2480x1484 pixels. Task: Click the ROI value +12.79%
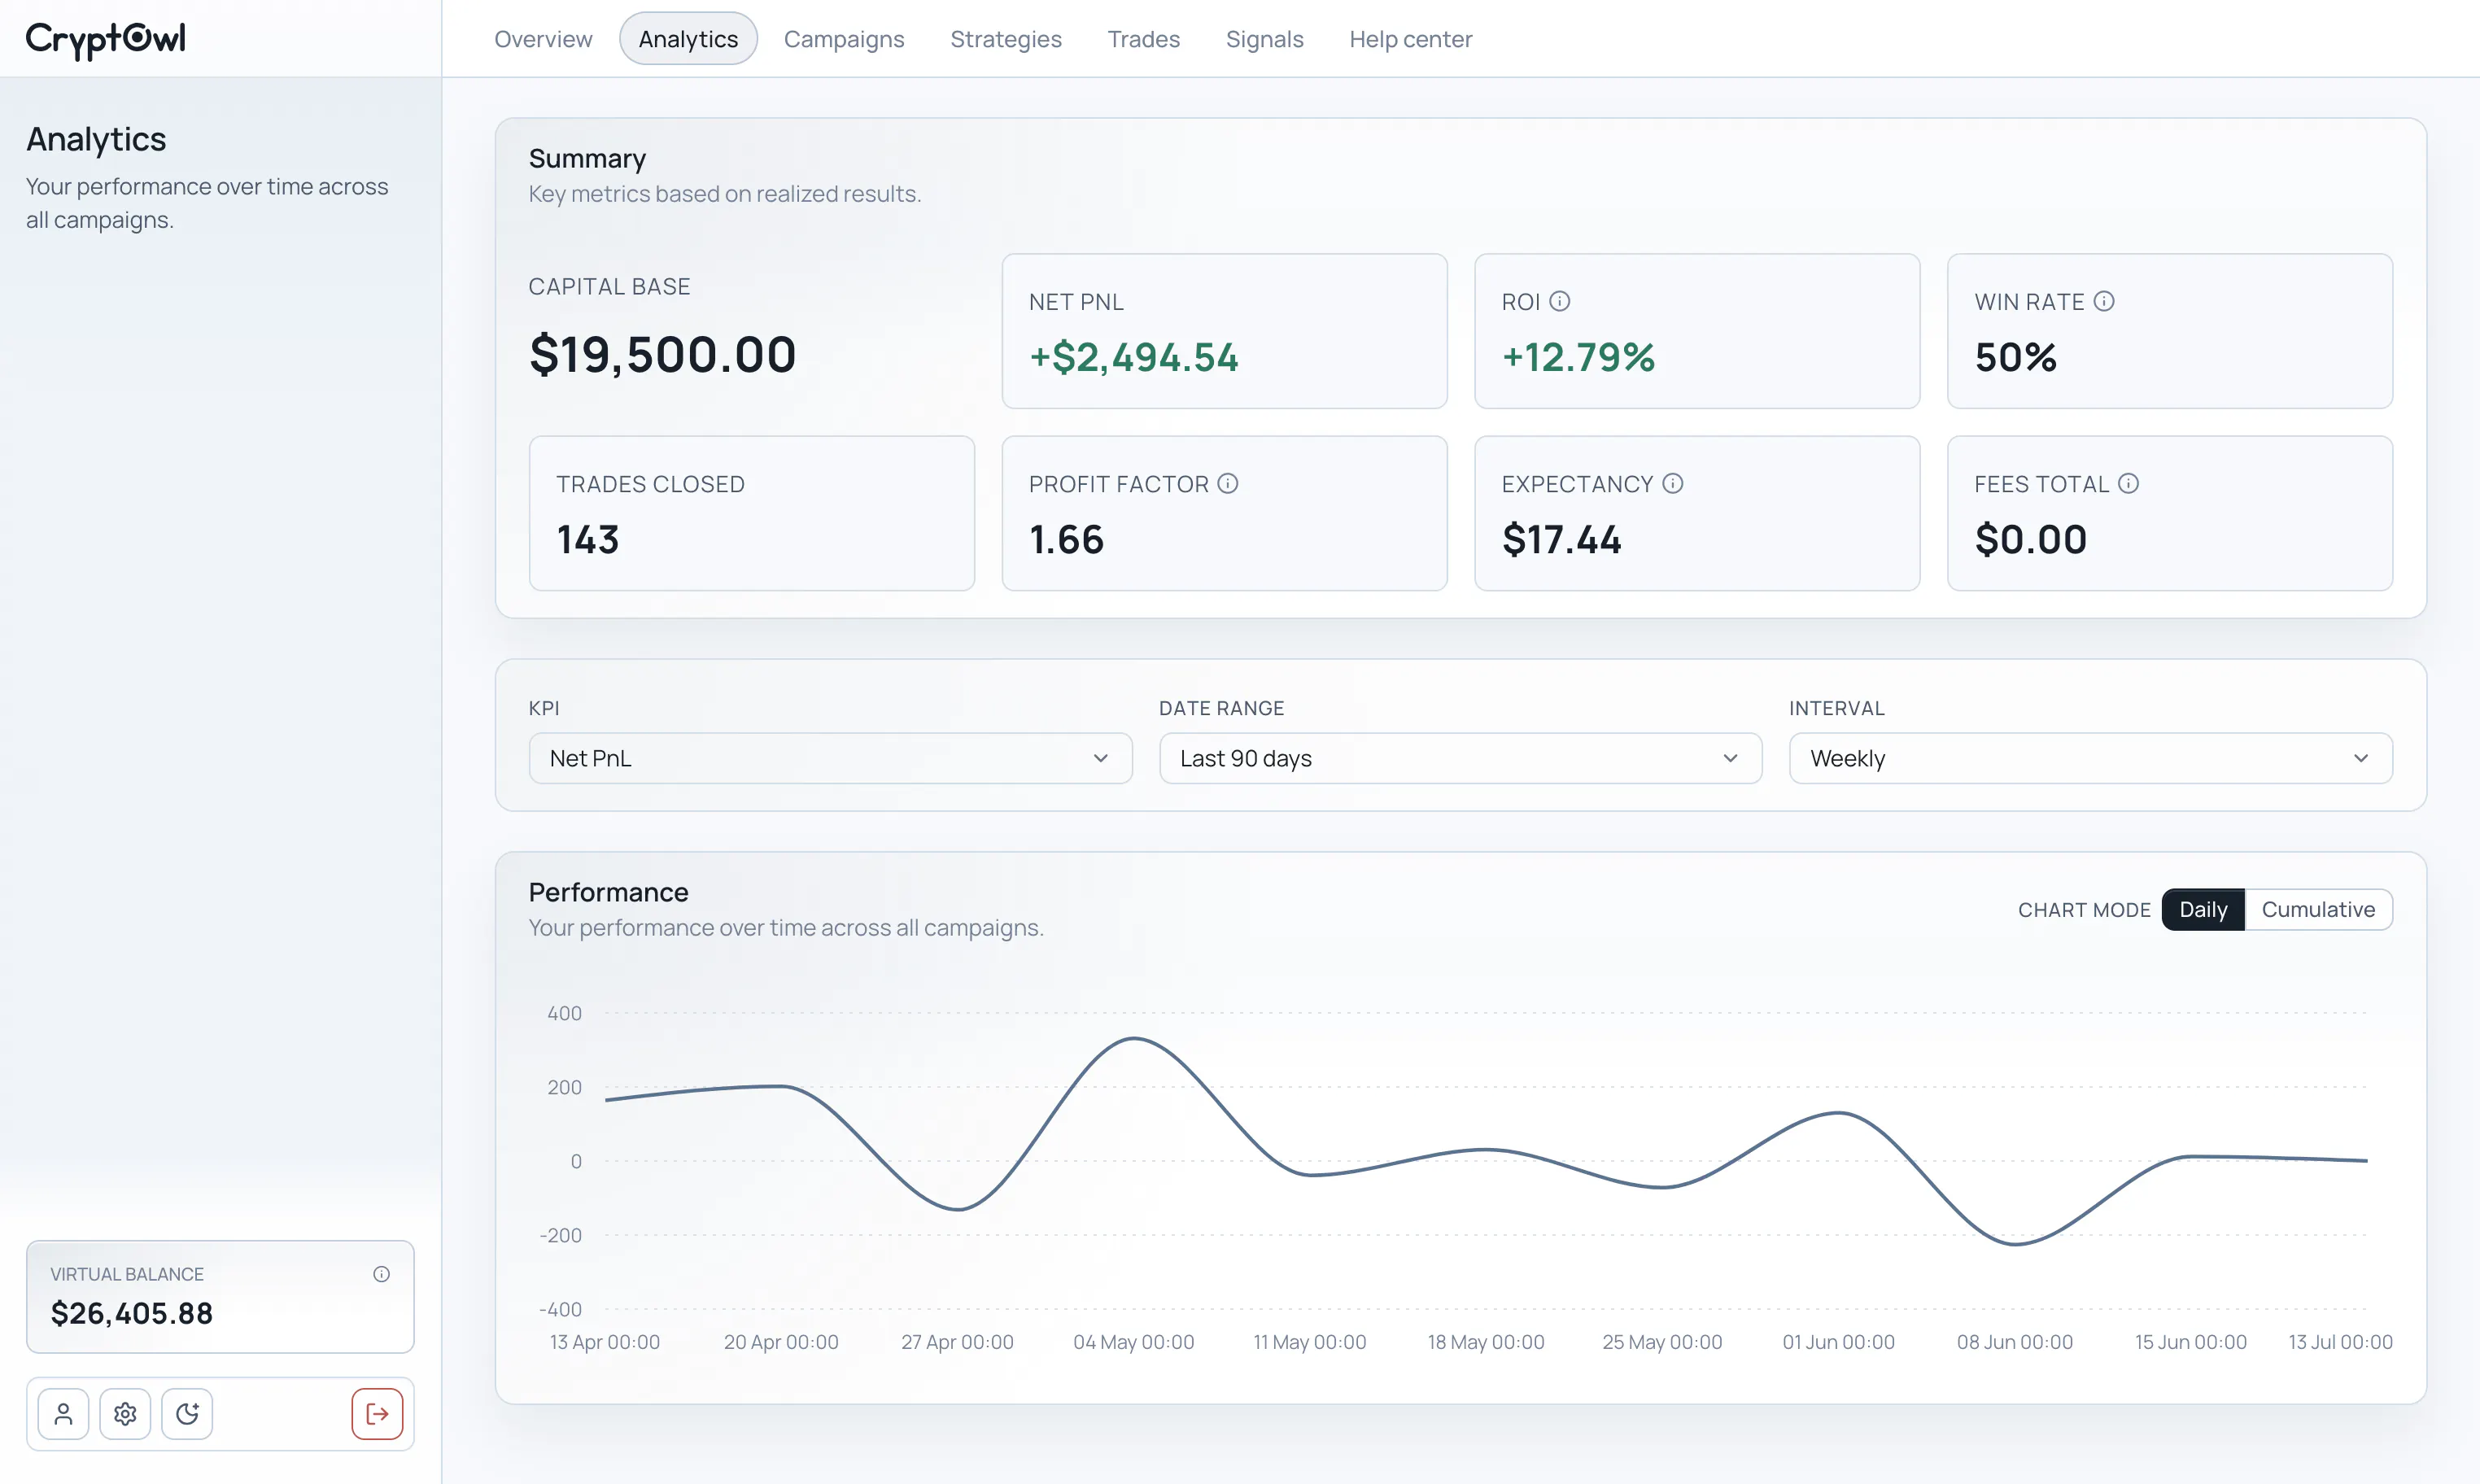[x=1578, y=357]
